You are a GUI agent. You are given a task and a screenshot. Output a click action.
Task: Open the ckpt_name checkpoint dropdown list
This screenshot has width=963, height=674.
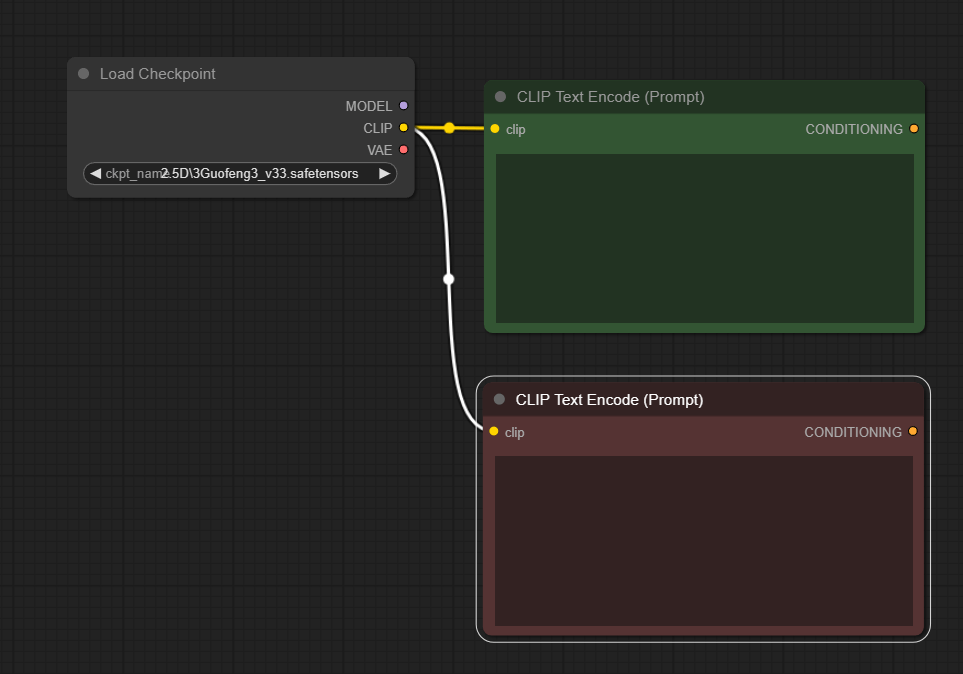(x=240, y=174)
